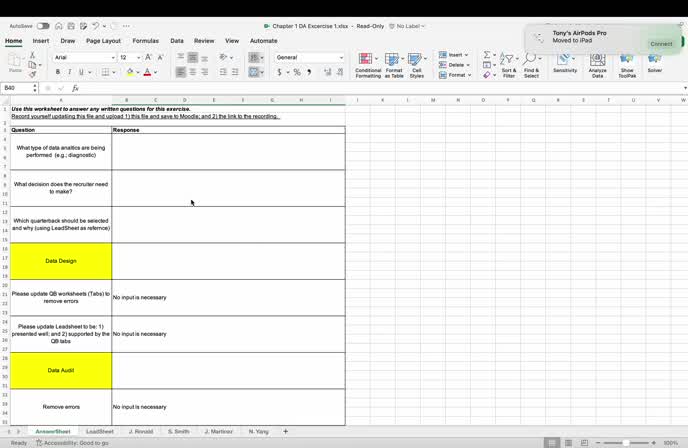Click the Decrease Font Size icon
The width and height of the screenshot is (688, 448).
tap(160, 57)
